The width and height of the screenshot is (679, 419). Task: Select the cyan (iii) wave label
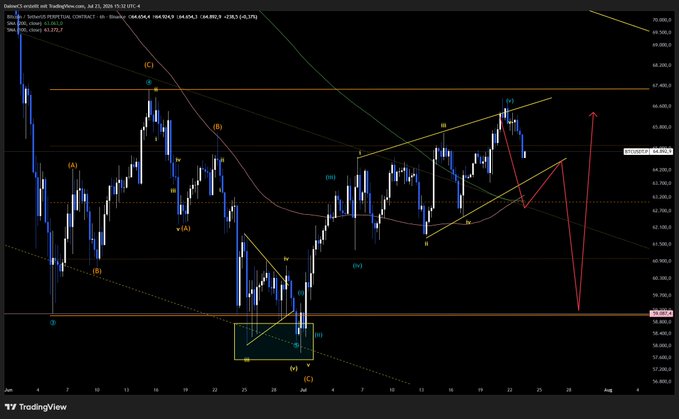tap(330, 177)
